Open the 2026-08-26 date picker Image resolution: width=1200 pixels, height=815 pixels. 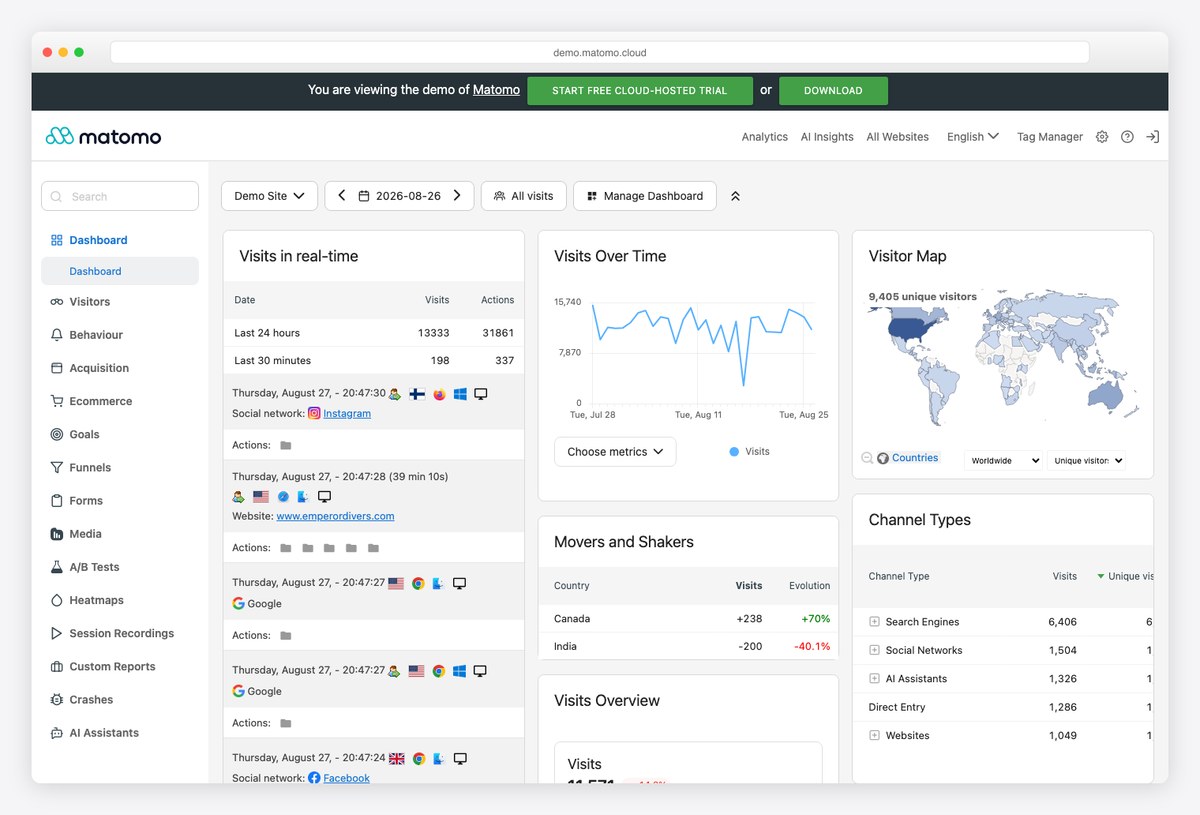pyautogui.click(x=399, y=196)
